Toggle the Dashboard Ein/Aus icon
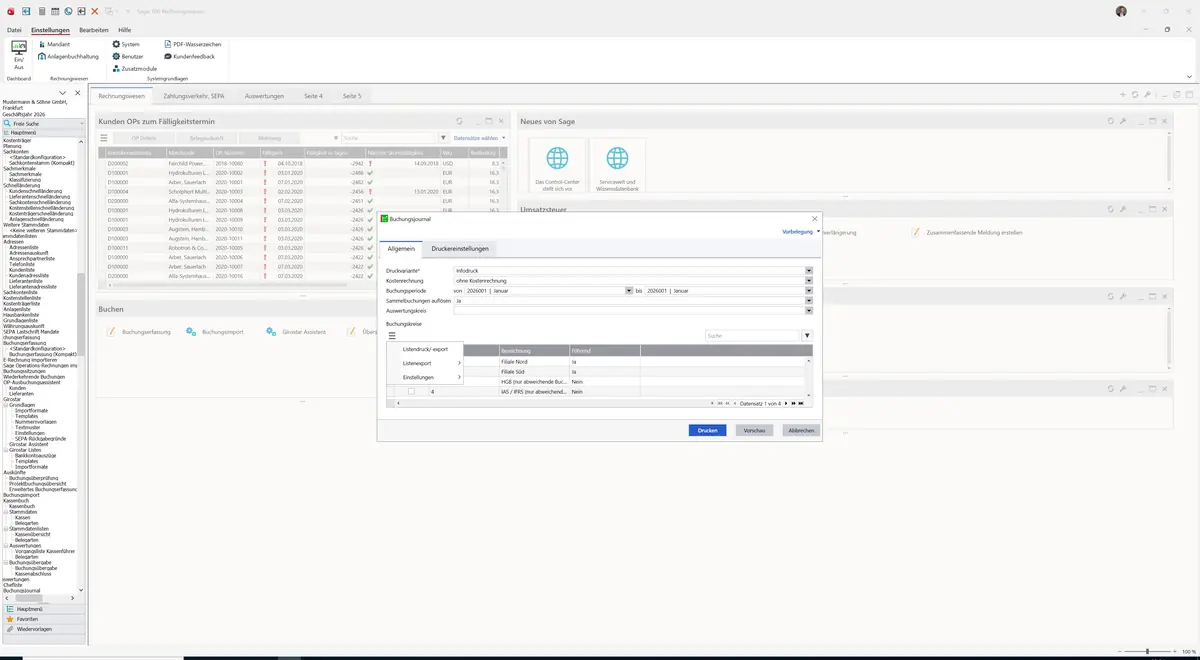The width and height of the screenshot is (1200, 660). point(18,54)
